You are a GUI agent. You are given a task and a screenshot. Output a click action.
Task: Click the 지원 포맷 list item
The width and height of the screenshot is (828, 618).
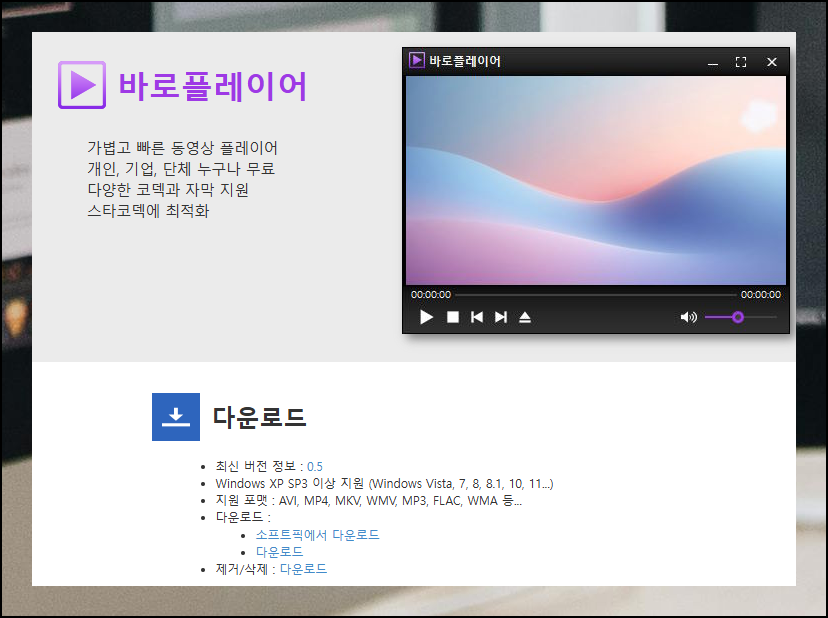(x=369, y=500)
